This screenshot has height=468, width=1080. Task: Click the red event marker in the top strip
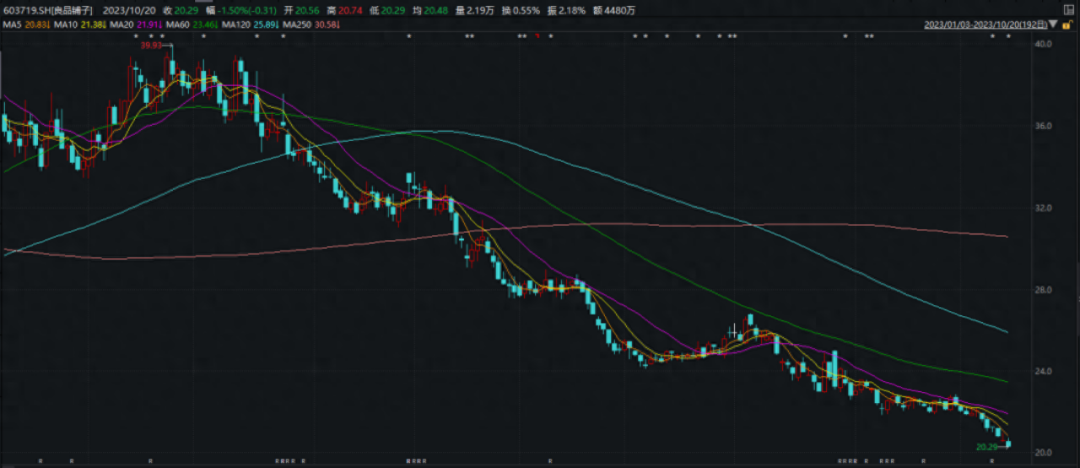coord(536,35)
